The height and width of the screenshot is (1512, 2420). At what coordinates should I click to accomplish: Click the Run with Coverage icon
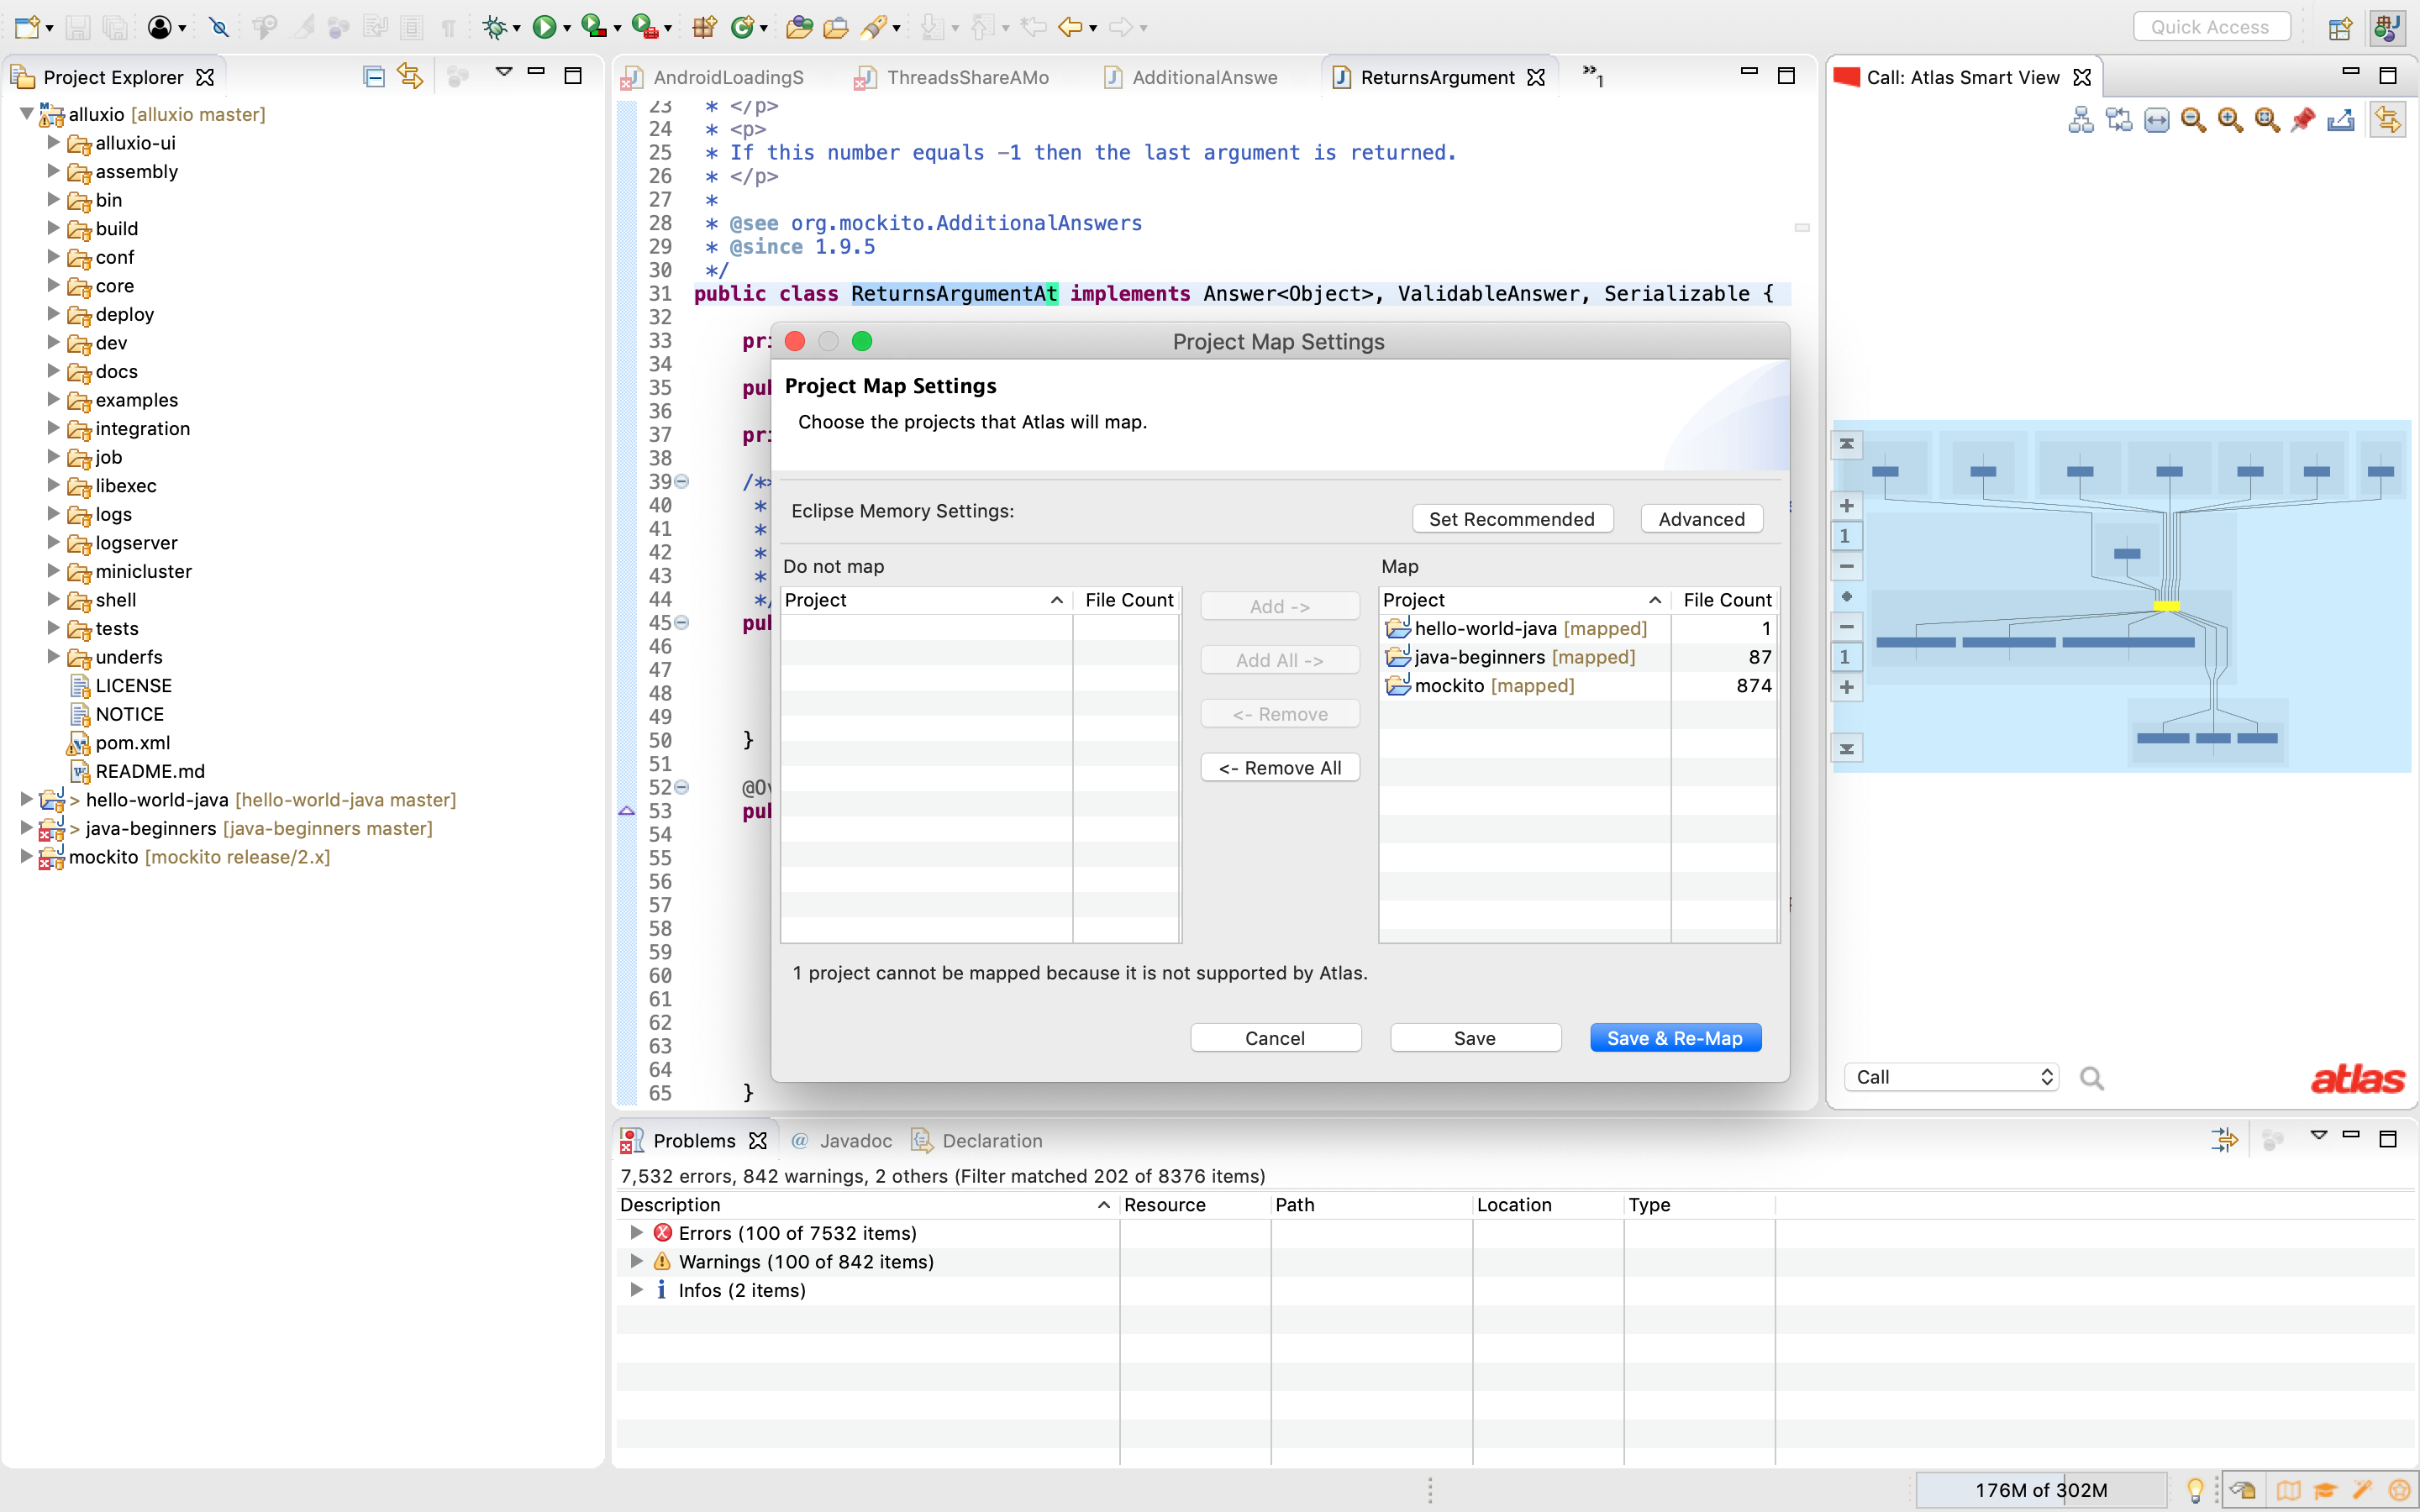(x=594, y=27)
